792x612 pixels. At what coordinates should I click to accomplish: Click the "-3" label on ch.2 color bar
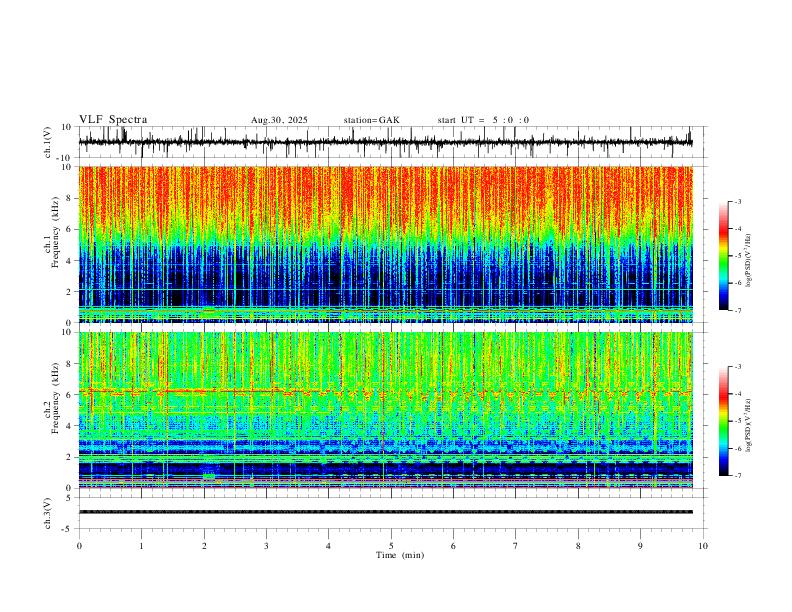(738, 367)
